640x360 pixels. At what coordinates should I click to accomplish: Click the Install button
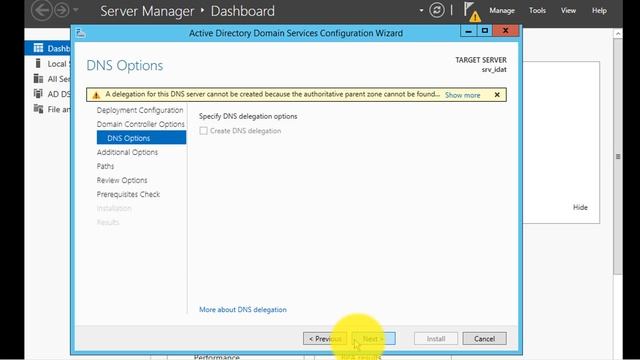[x=436, y=339]
